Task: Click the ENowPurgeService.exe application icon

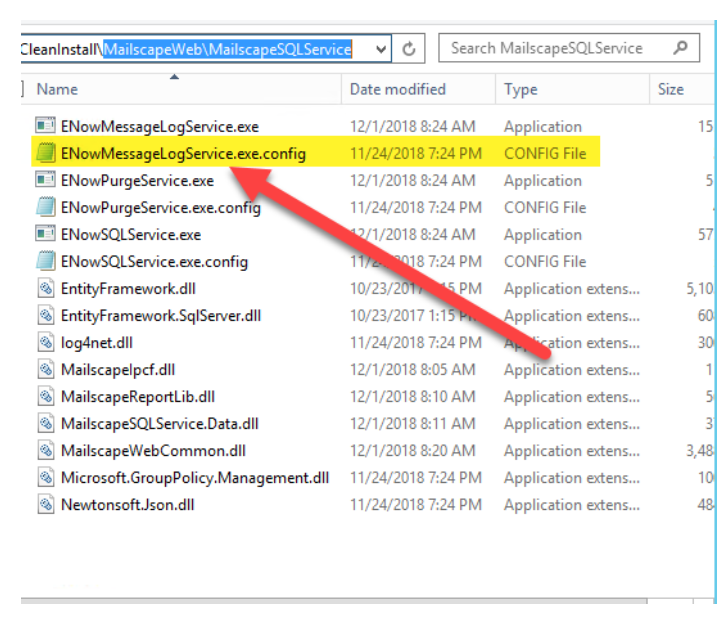Action: [x=45, y=179]
